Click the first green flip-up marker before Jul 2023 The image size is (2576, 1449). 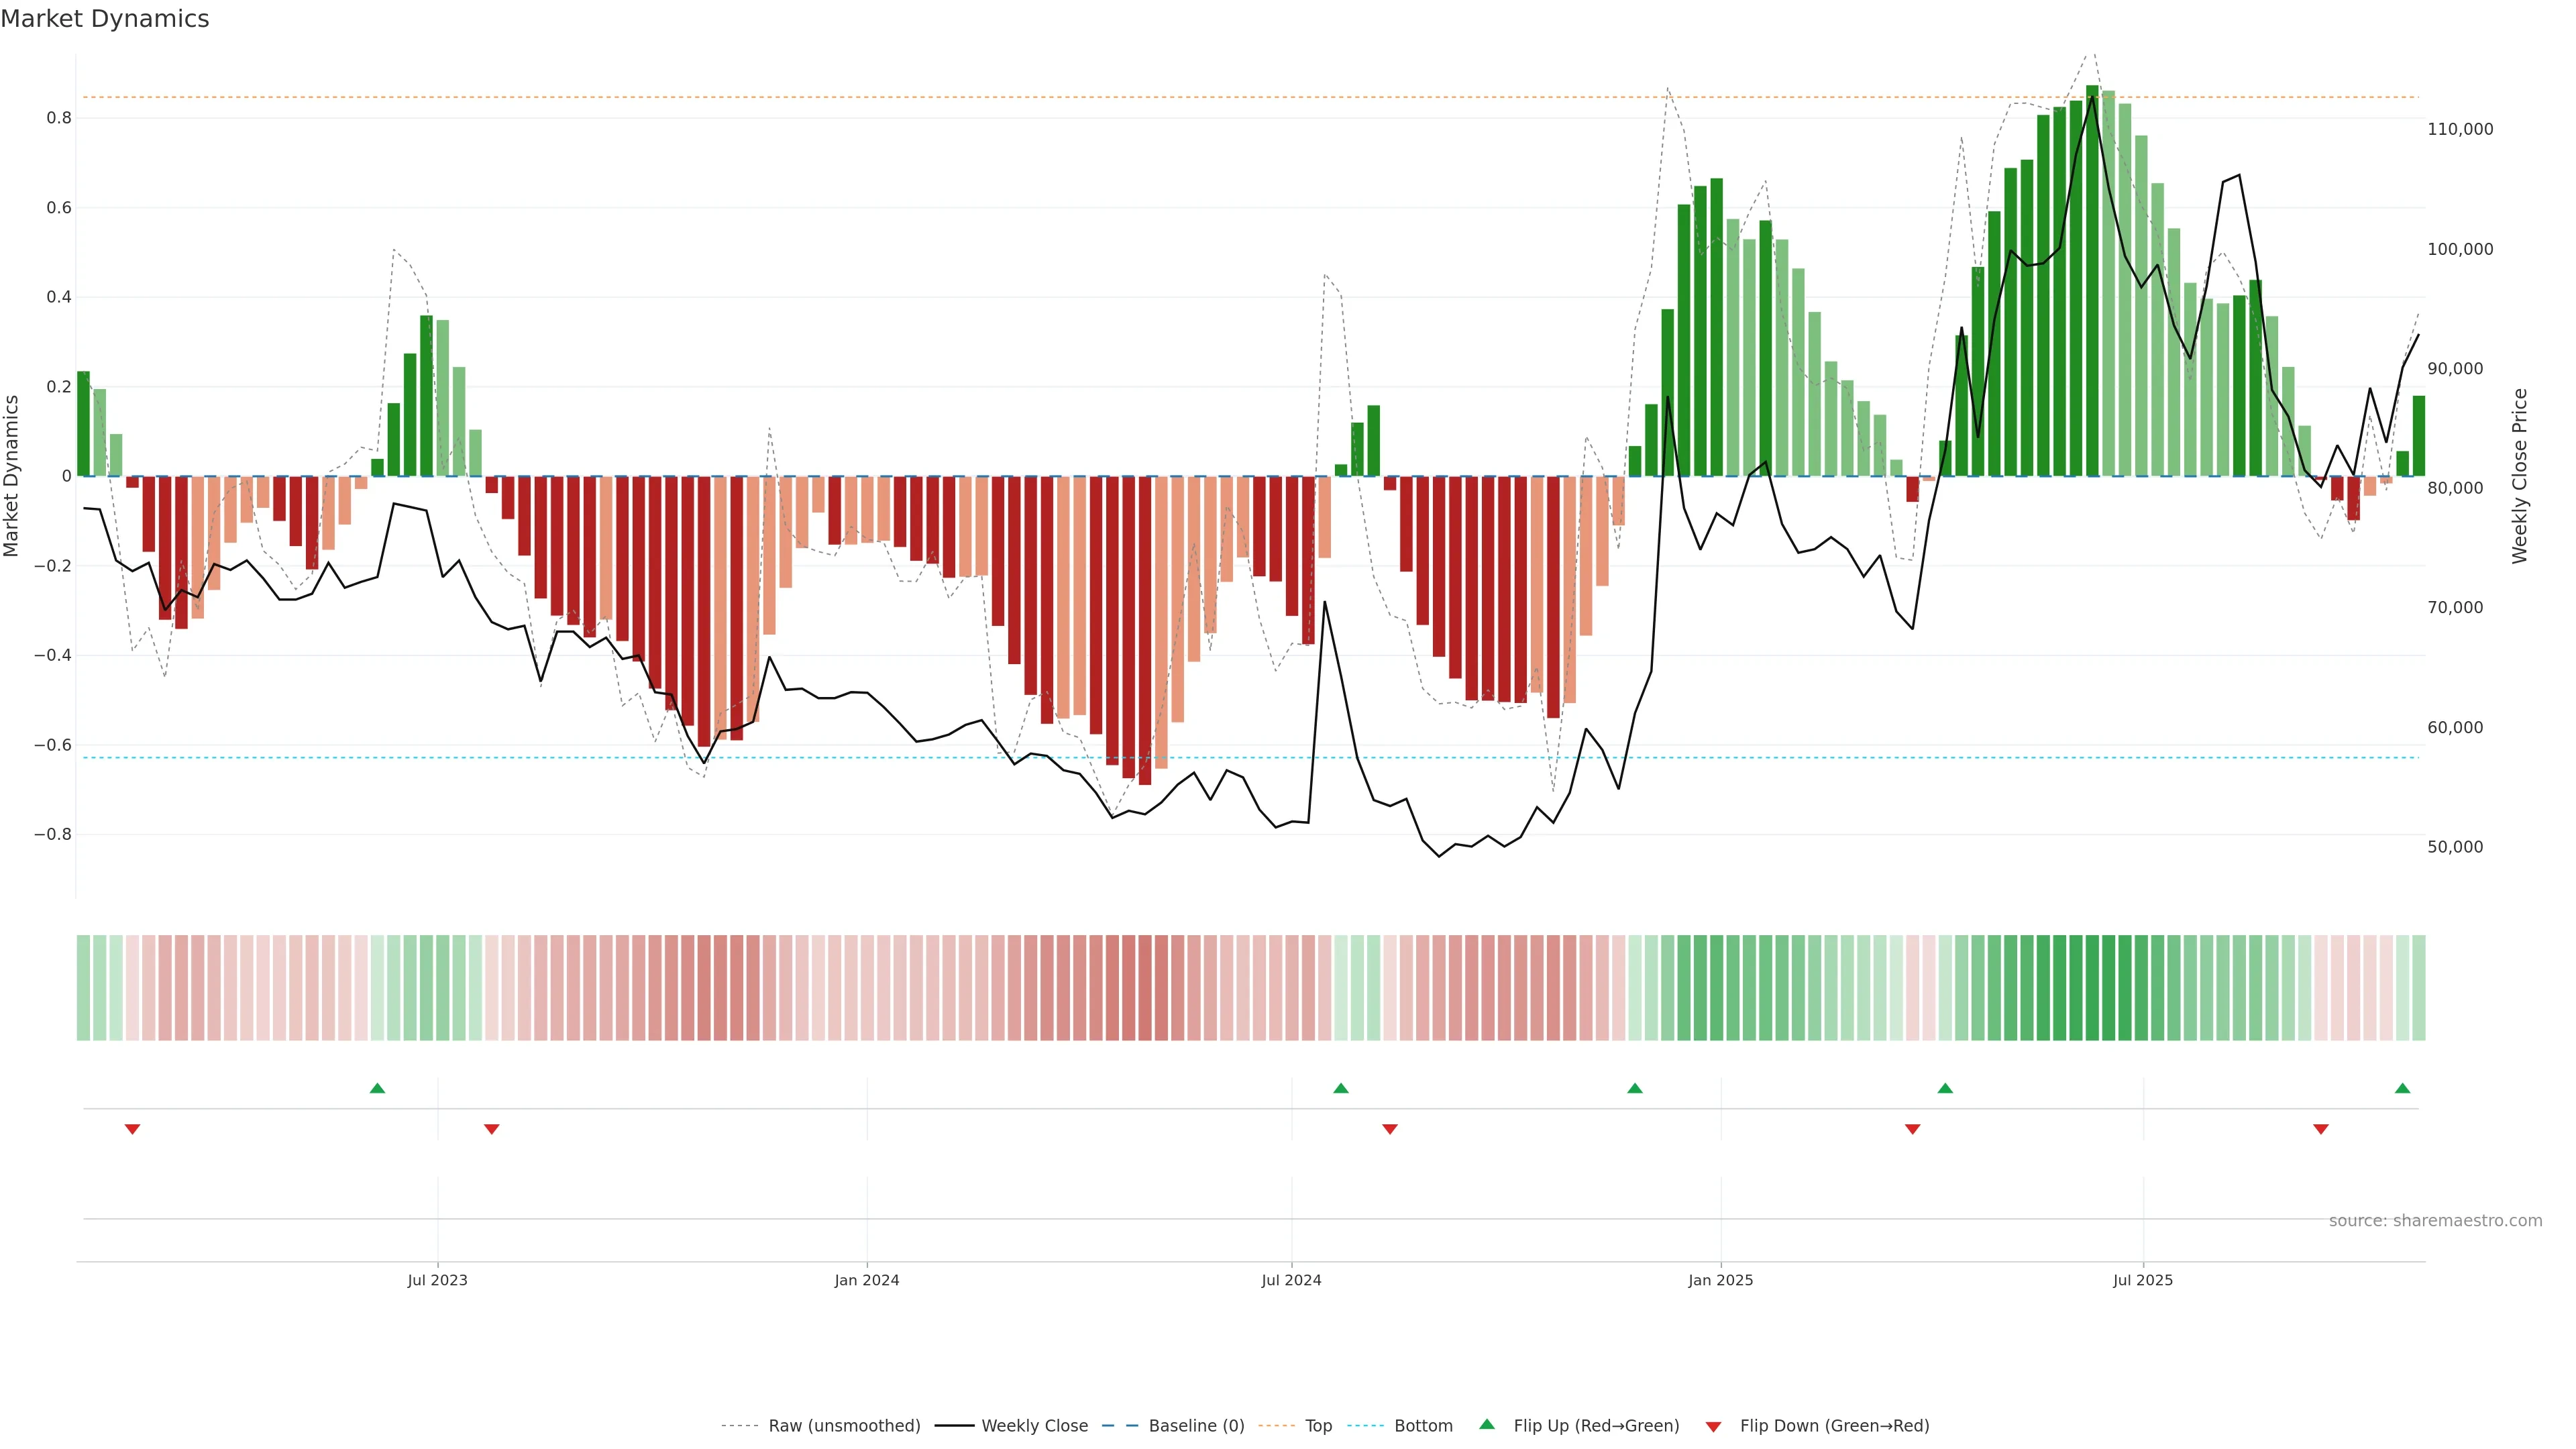pyautogui.click(x=377, y=1088)
